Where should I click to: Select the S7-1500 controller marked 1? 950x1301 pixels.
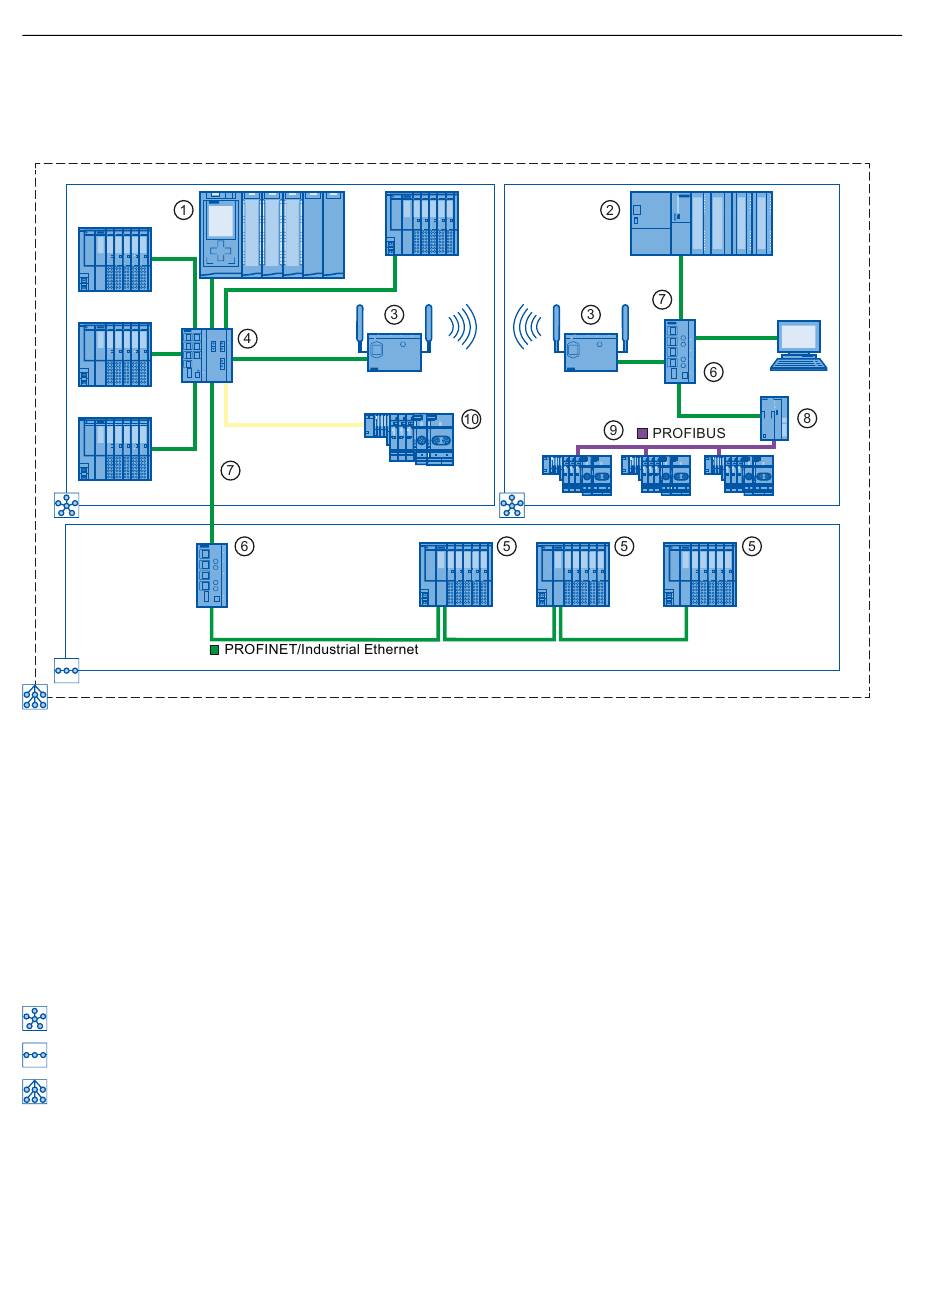tap(271, 235)
